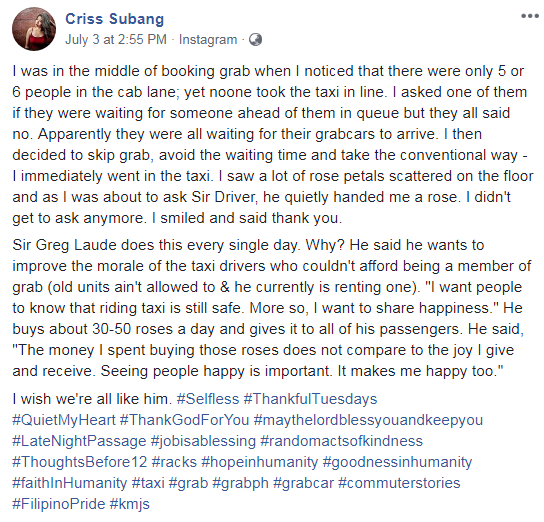Viewport: 544px width, 522px height.
Task: Open the #jobisablessing hashtag
Action: click(x=203, y=441)
